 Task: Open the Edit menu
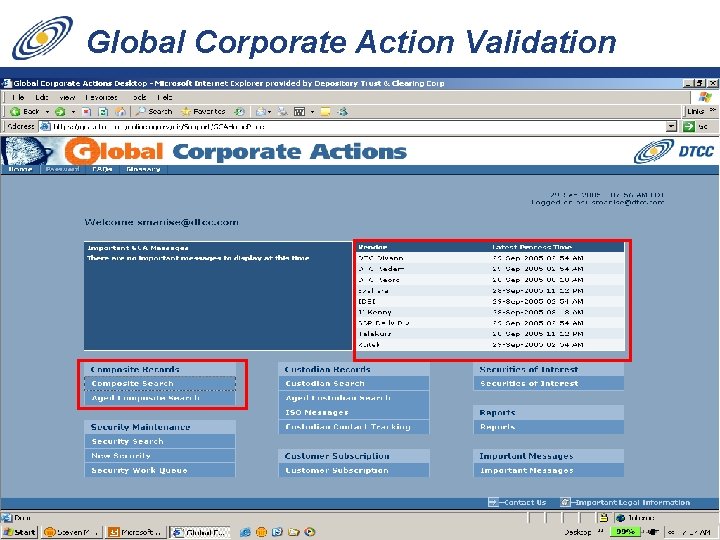coord(41,97)
